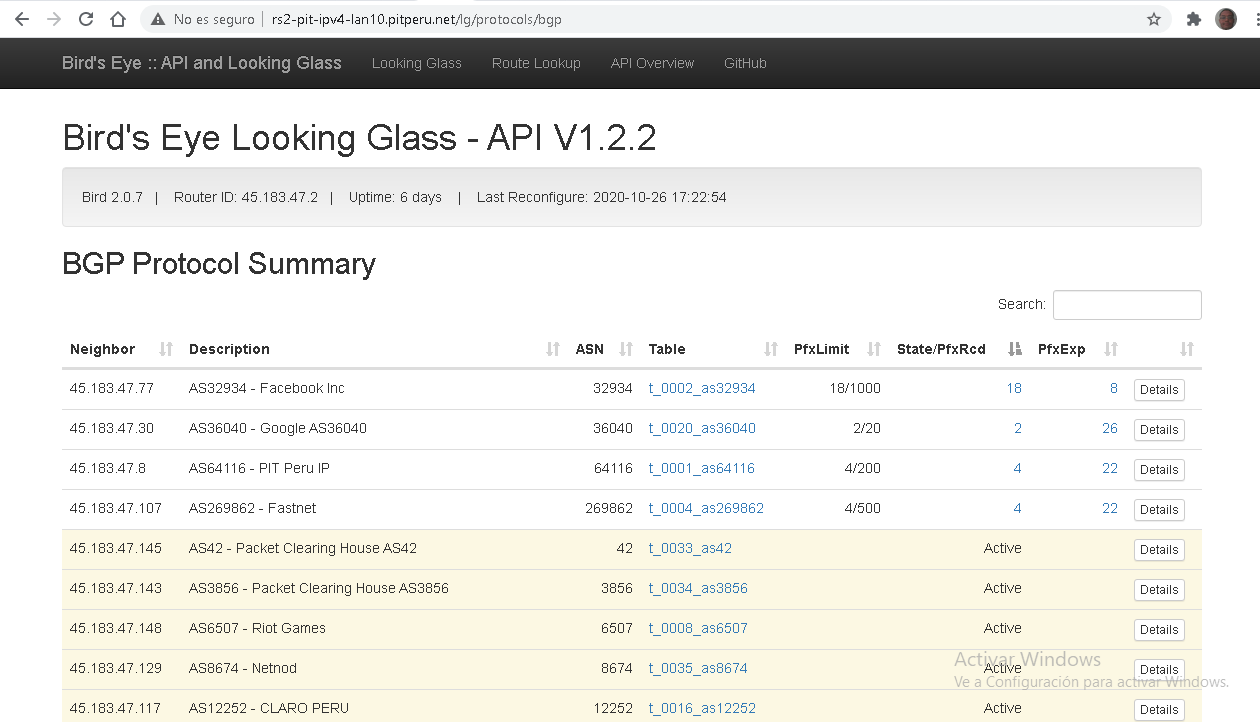Sort table by PfxExp column

coord(1078,349)
